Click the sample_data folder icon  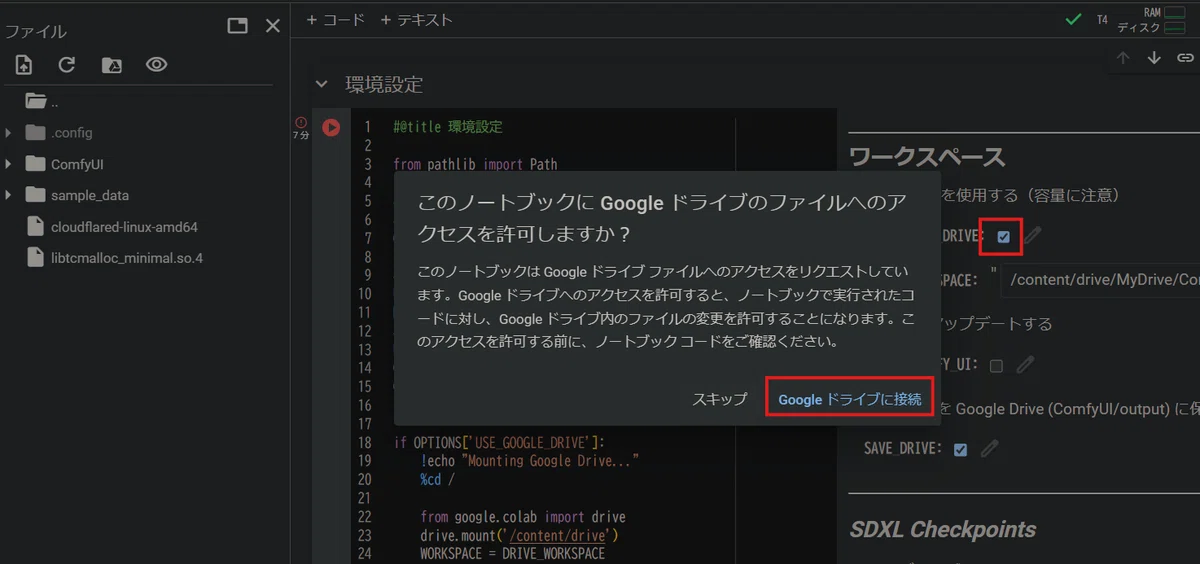(36, 195)
